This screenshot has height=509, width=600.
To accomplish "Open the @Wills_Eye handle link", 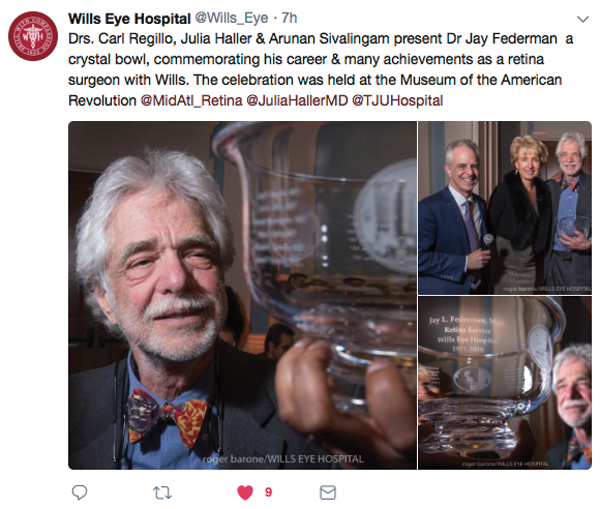I will [232, 18].
